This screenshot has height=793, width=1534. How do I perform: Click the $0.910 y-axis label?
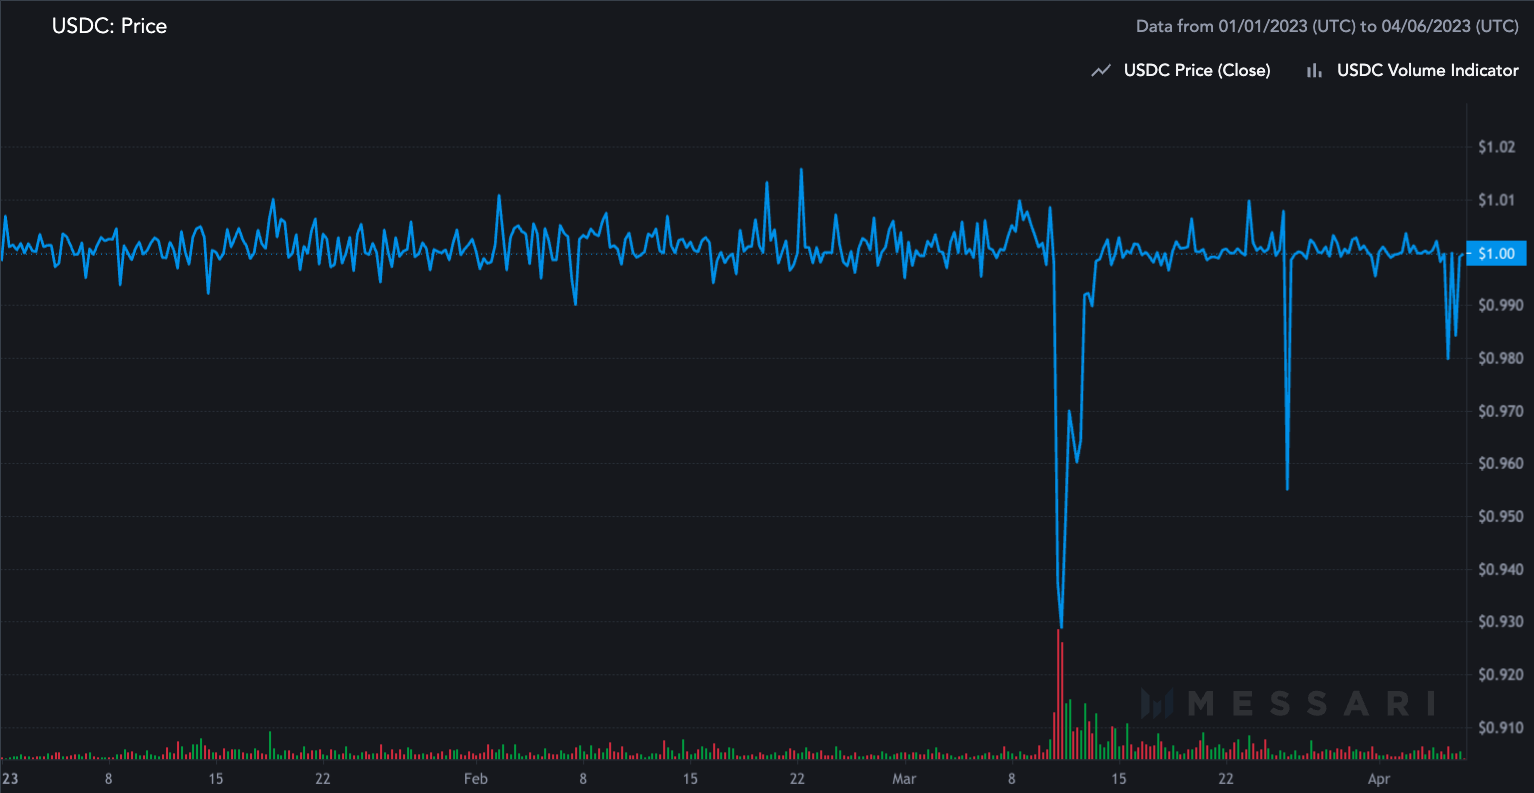(x=1500, y=728)
